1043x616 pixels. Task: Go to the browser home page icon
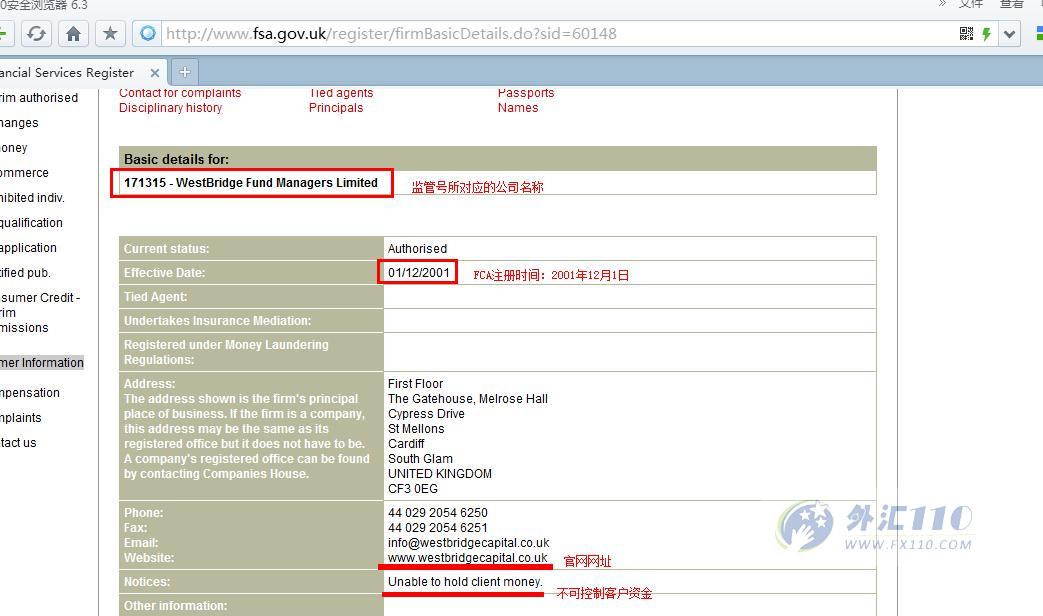pyautogui.click(x=73, y=33)
